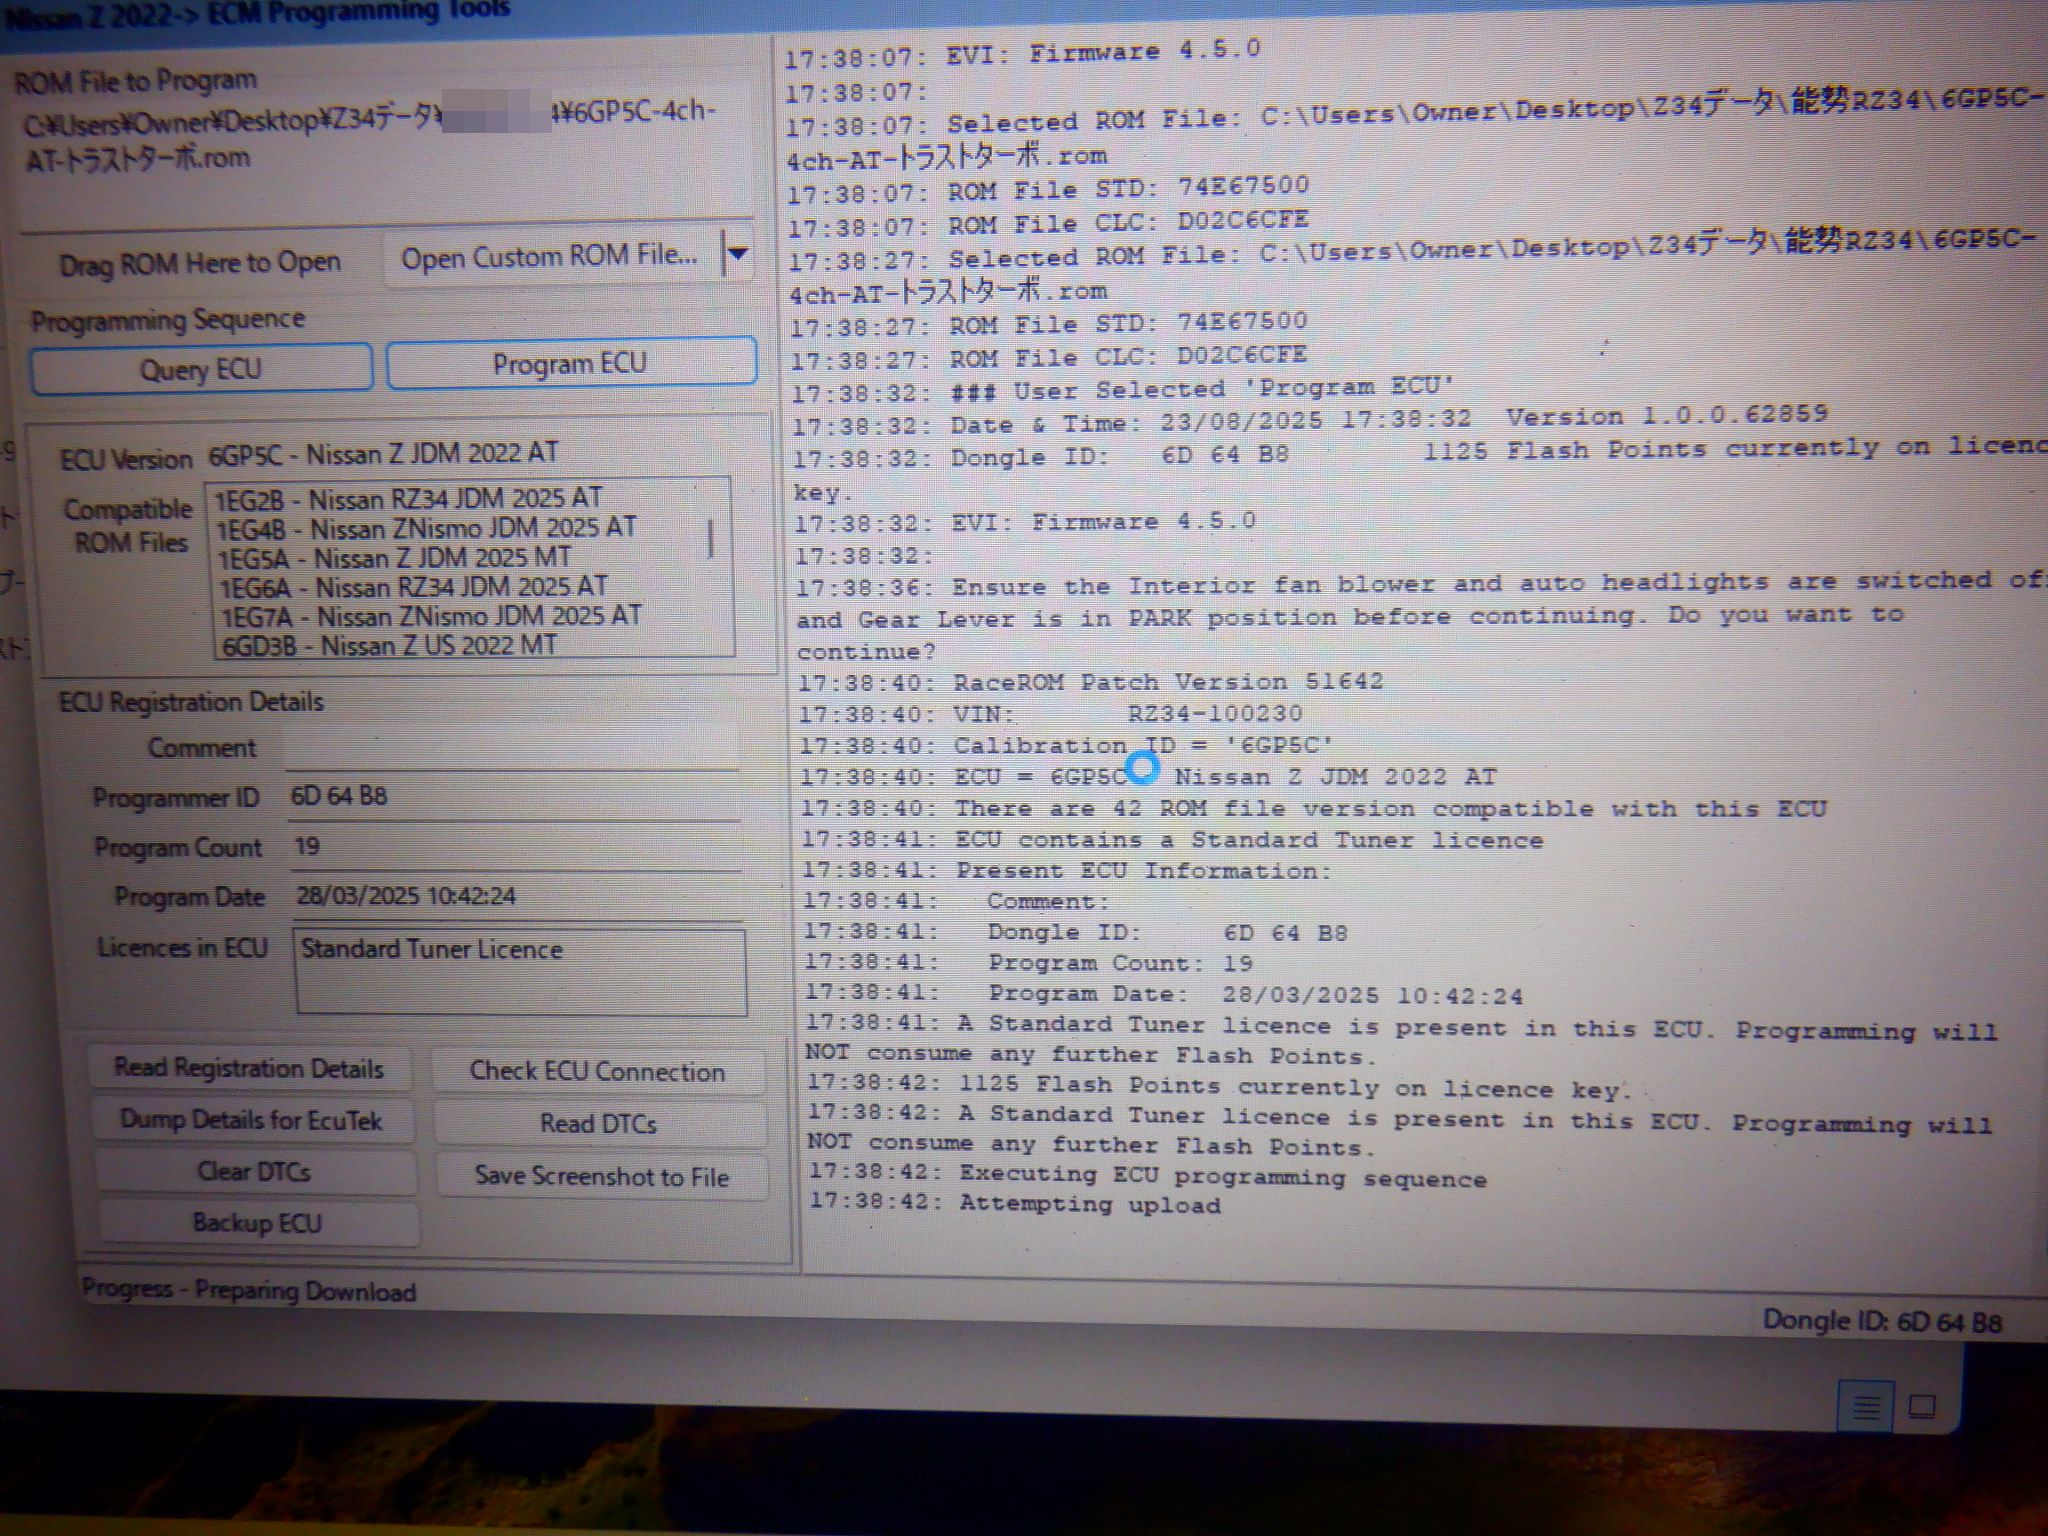Select 1EG7A Nissan ZNismo JDM 2025 AT ROM
The width and height of the screenshot is (2048, 1536).
(x=431, y=615)
